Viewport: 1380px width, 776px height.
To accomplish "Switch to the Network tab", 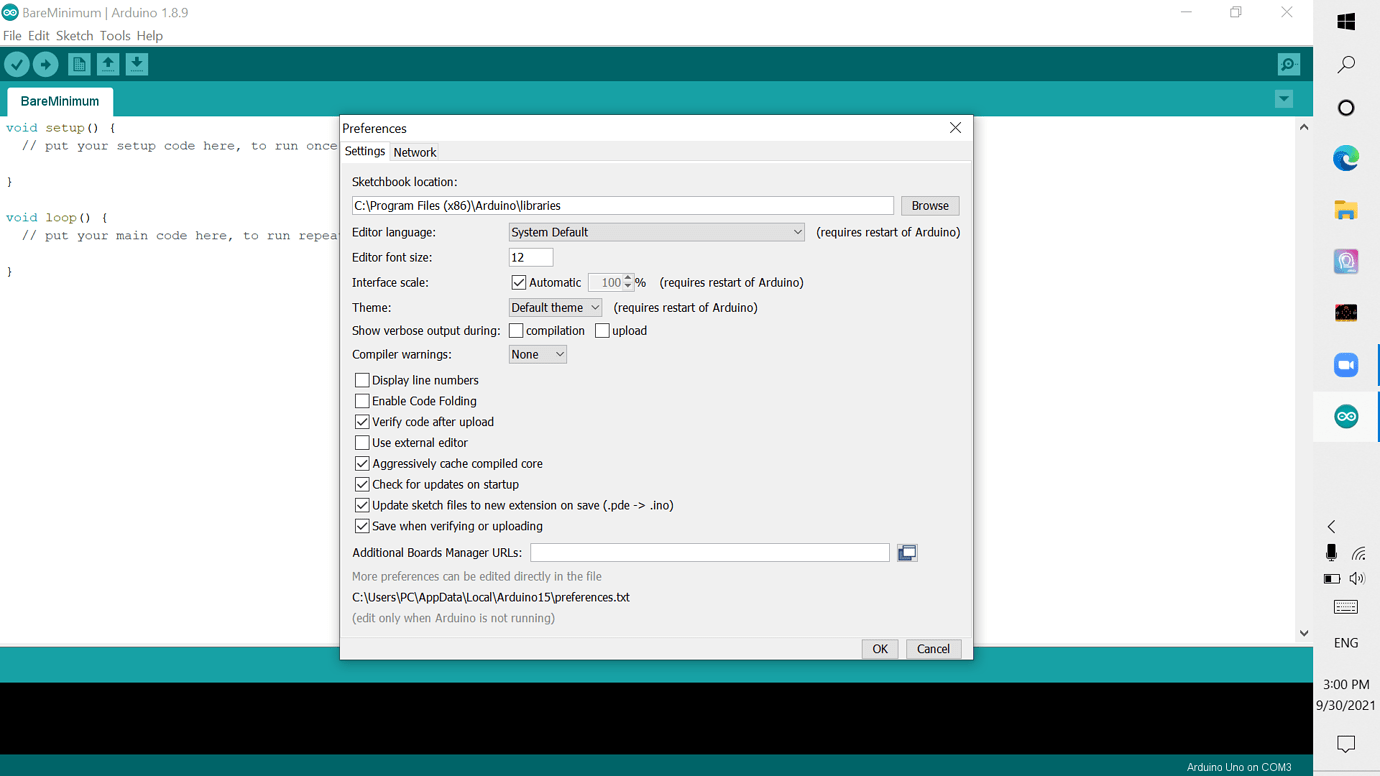I will 414,152.
